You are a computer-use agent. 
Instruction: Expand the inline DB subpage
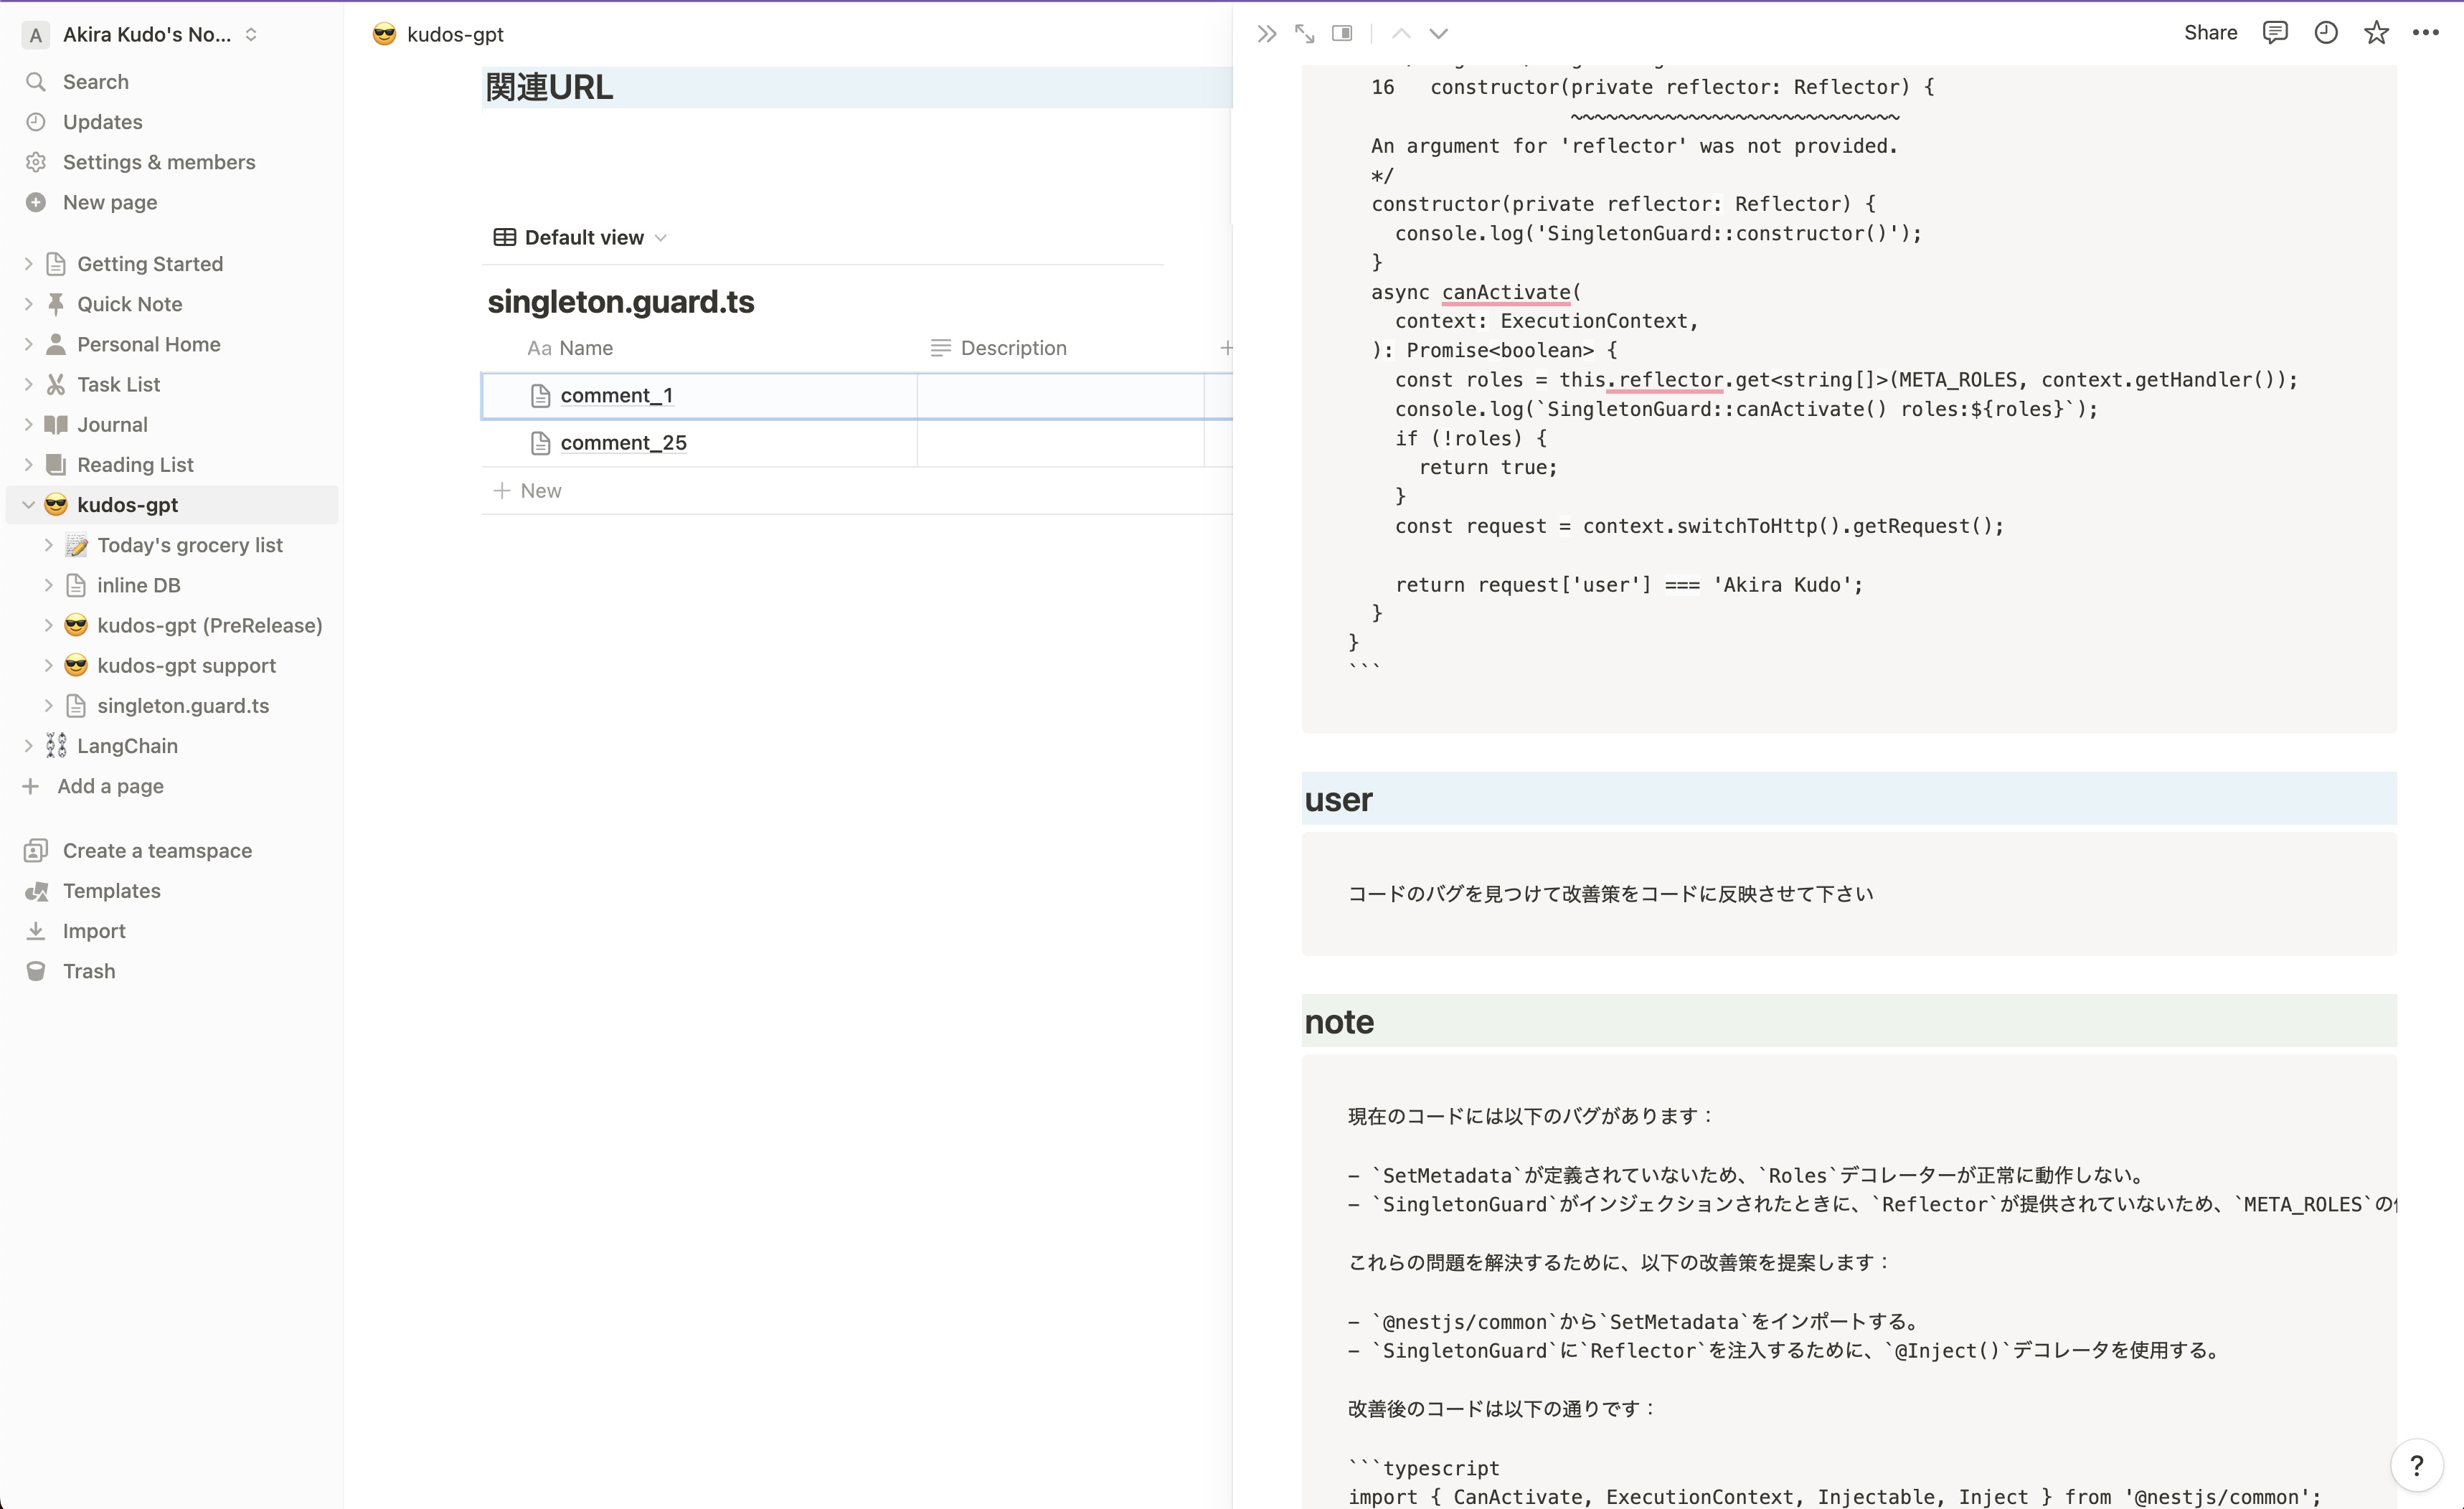[x=48, y=585]
